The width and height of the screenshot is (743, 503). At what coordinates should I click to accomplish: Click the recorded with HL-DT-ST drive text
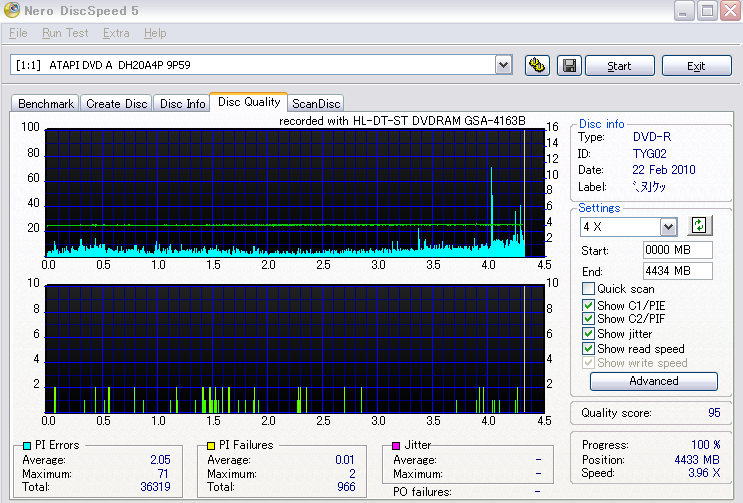click(402, 121)
